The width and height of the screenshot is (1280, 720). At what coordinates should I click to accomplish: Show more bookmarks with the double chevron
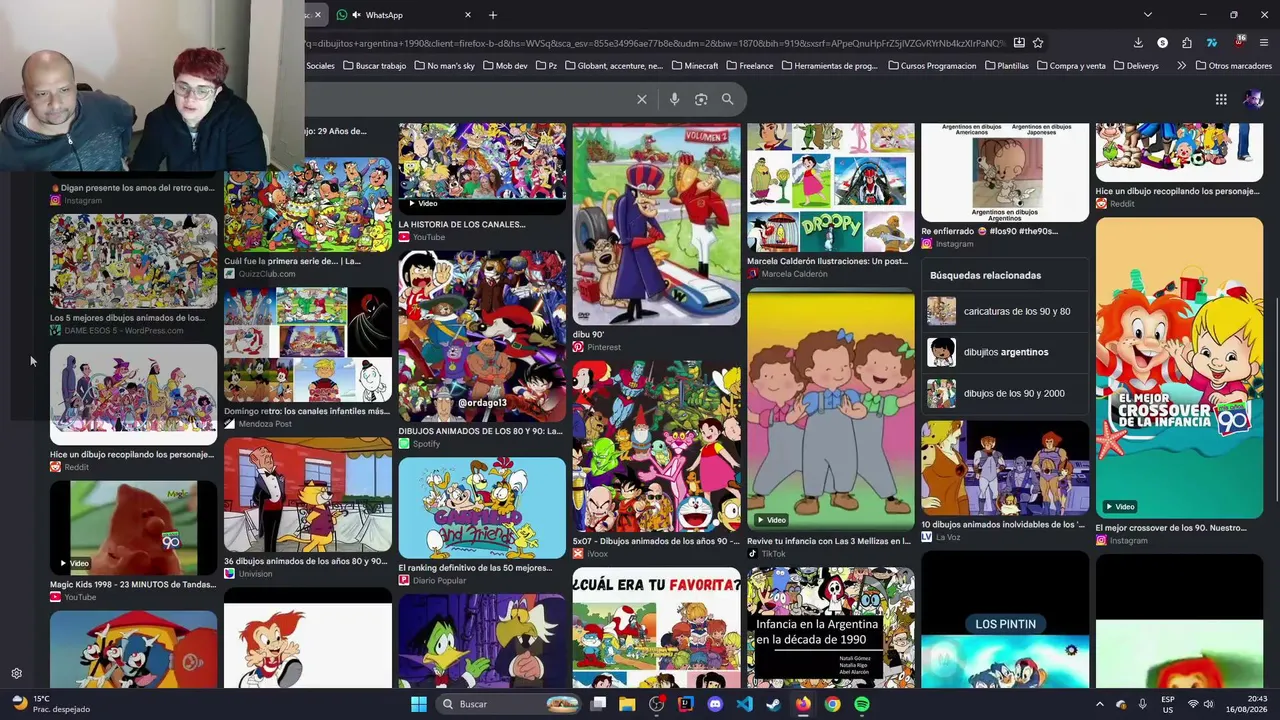[x=1181, y=66]
